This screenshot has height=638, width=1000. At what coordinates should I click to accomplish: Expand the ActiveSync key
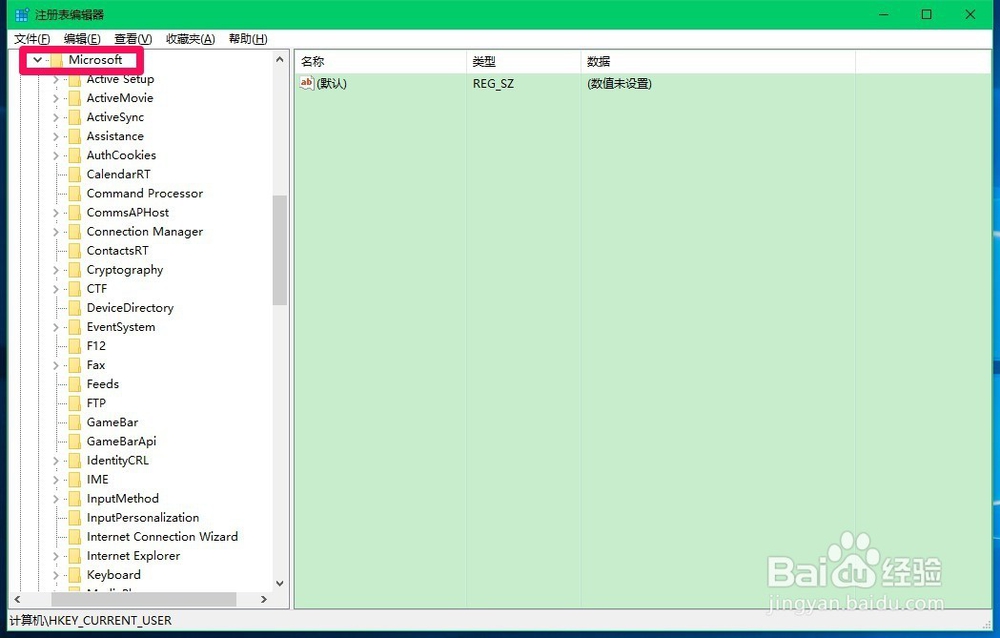click(55, 118)
